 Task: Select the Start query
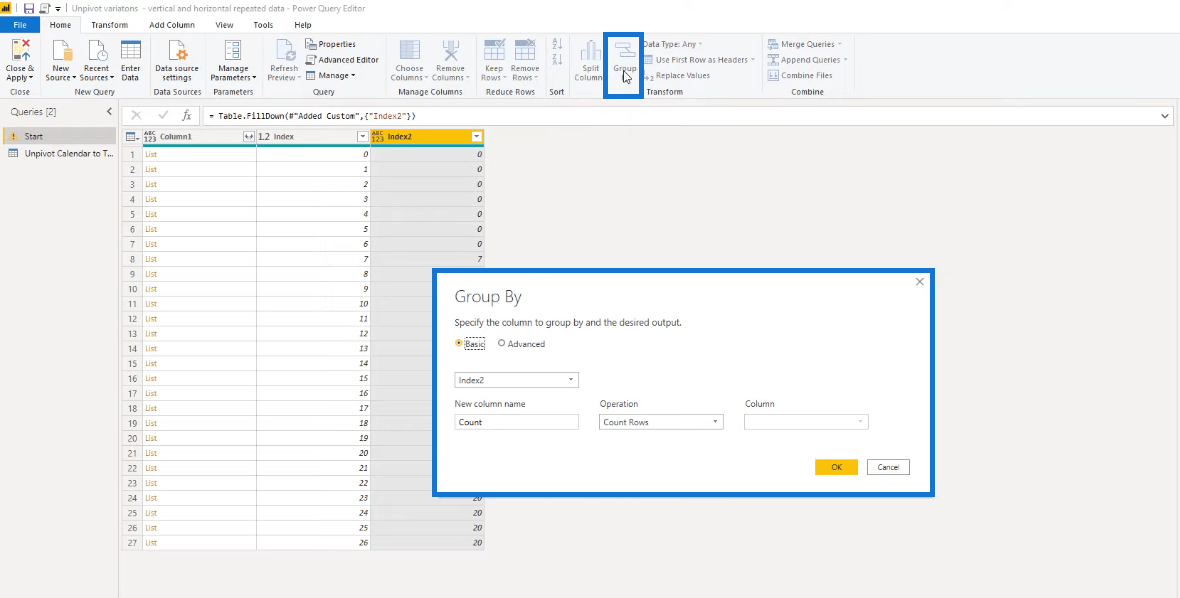[59, 136]
